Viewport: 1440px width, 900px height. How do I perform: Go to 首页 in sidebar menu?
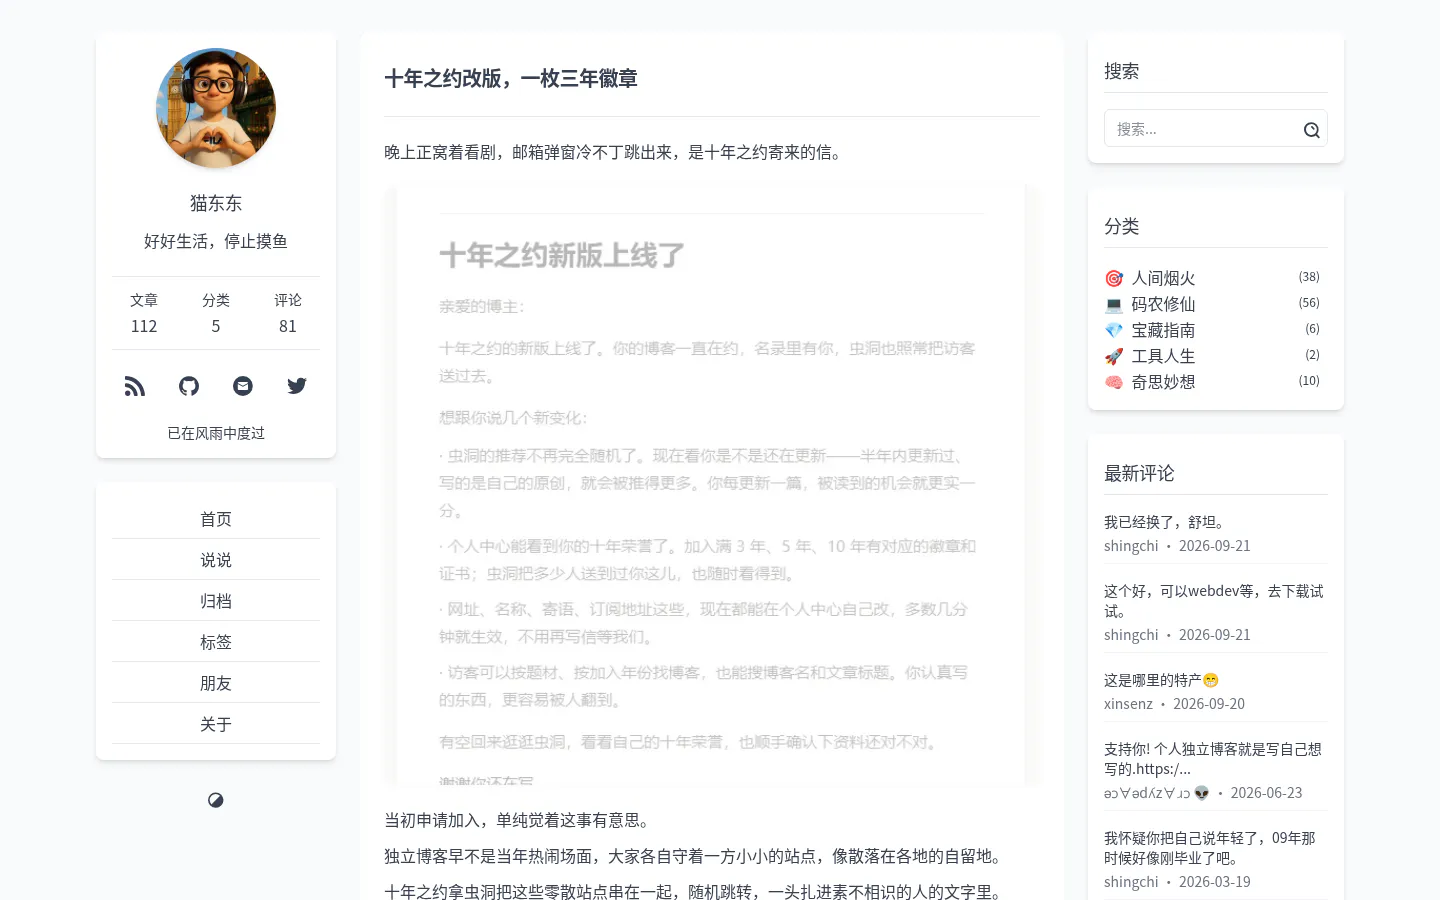216,519
